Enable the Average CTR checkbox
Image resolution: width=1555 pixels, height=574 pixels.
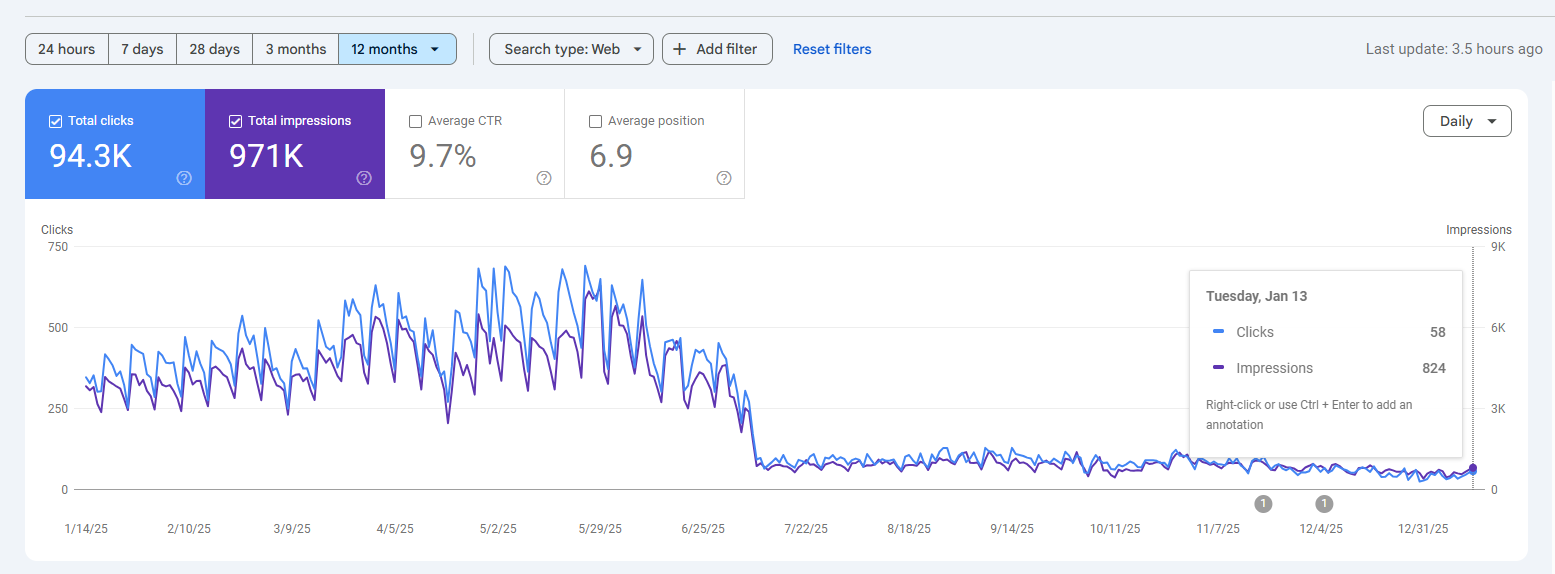click(x=415, y=121)
